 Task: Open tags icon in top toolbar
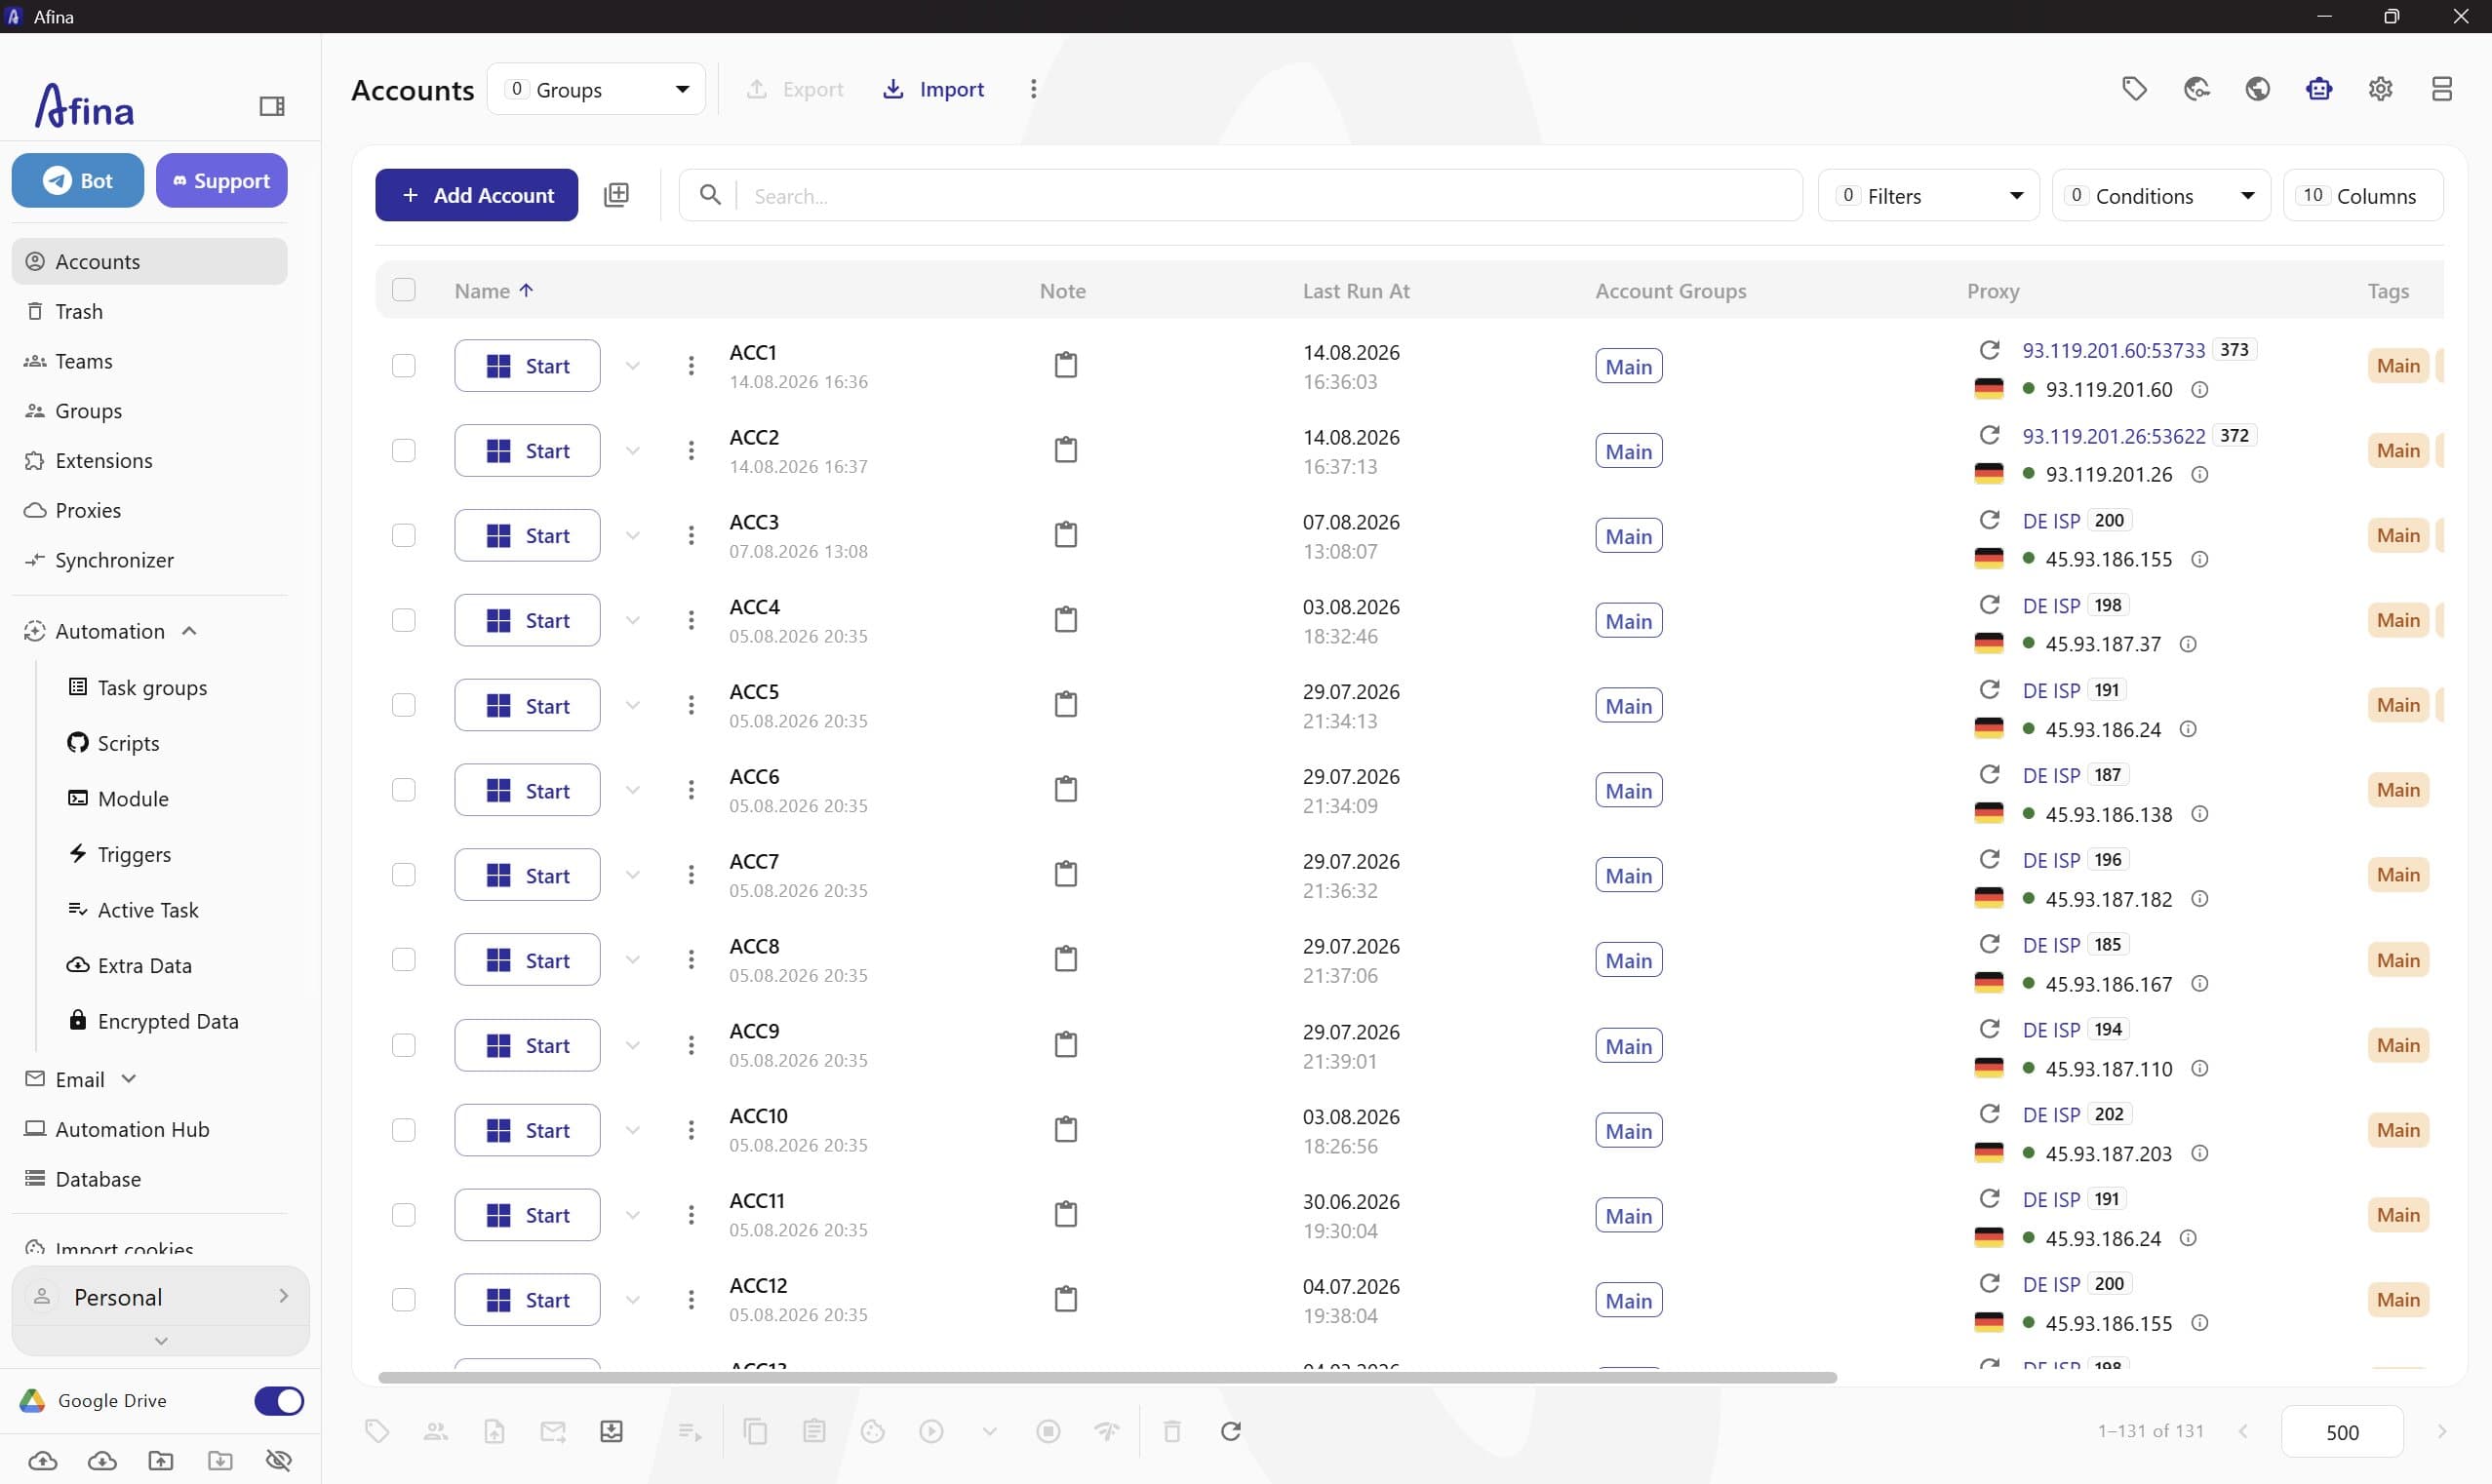[x=2134, y=89]
